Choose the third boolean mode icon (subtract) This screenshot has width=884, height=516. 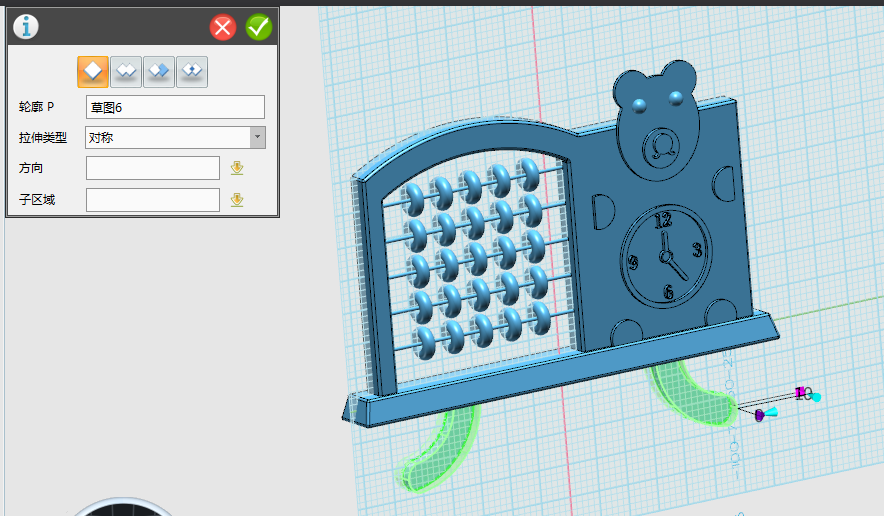[159, 71]
